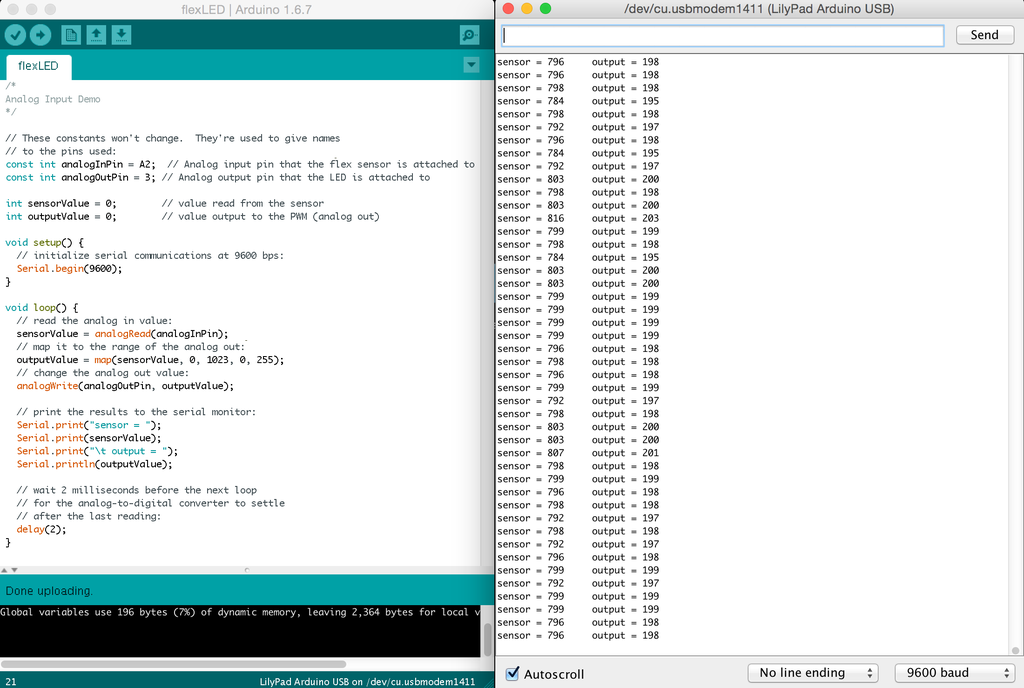This screenshot has height=688, width=1024.
Task: Click the Analog Input Demo comment
Action: (x=53, y=99)
